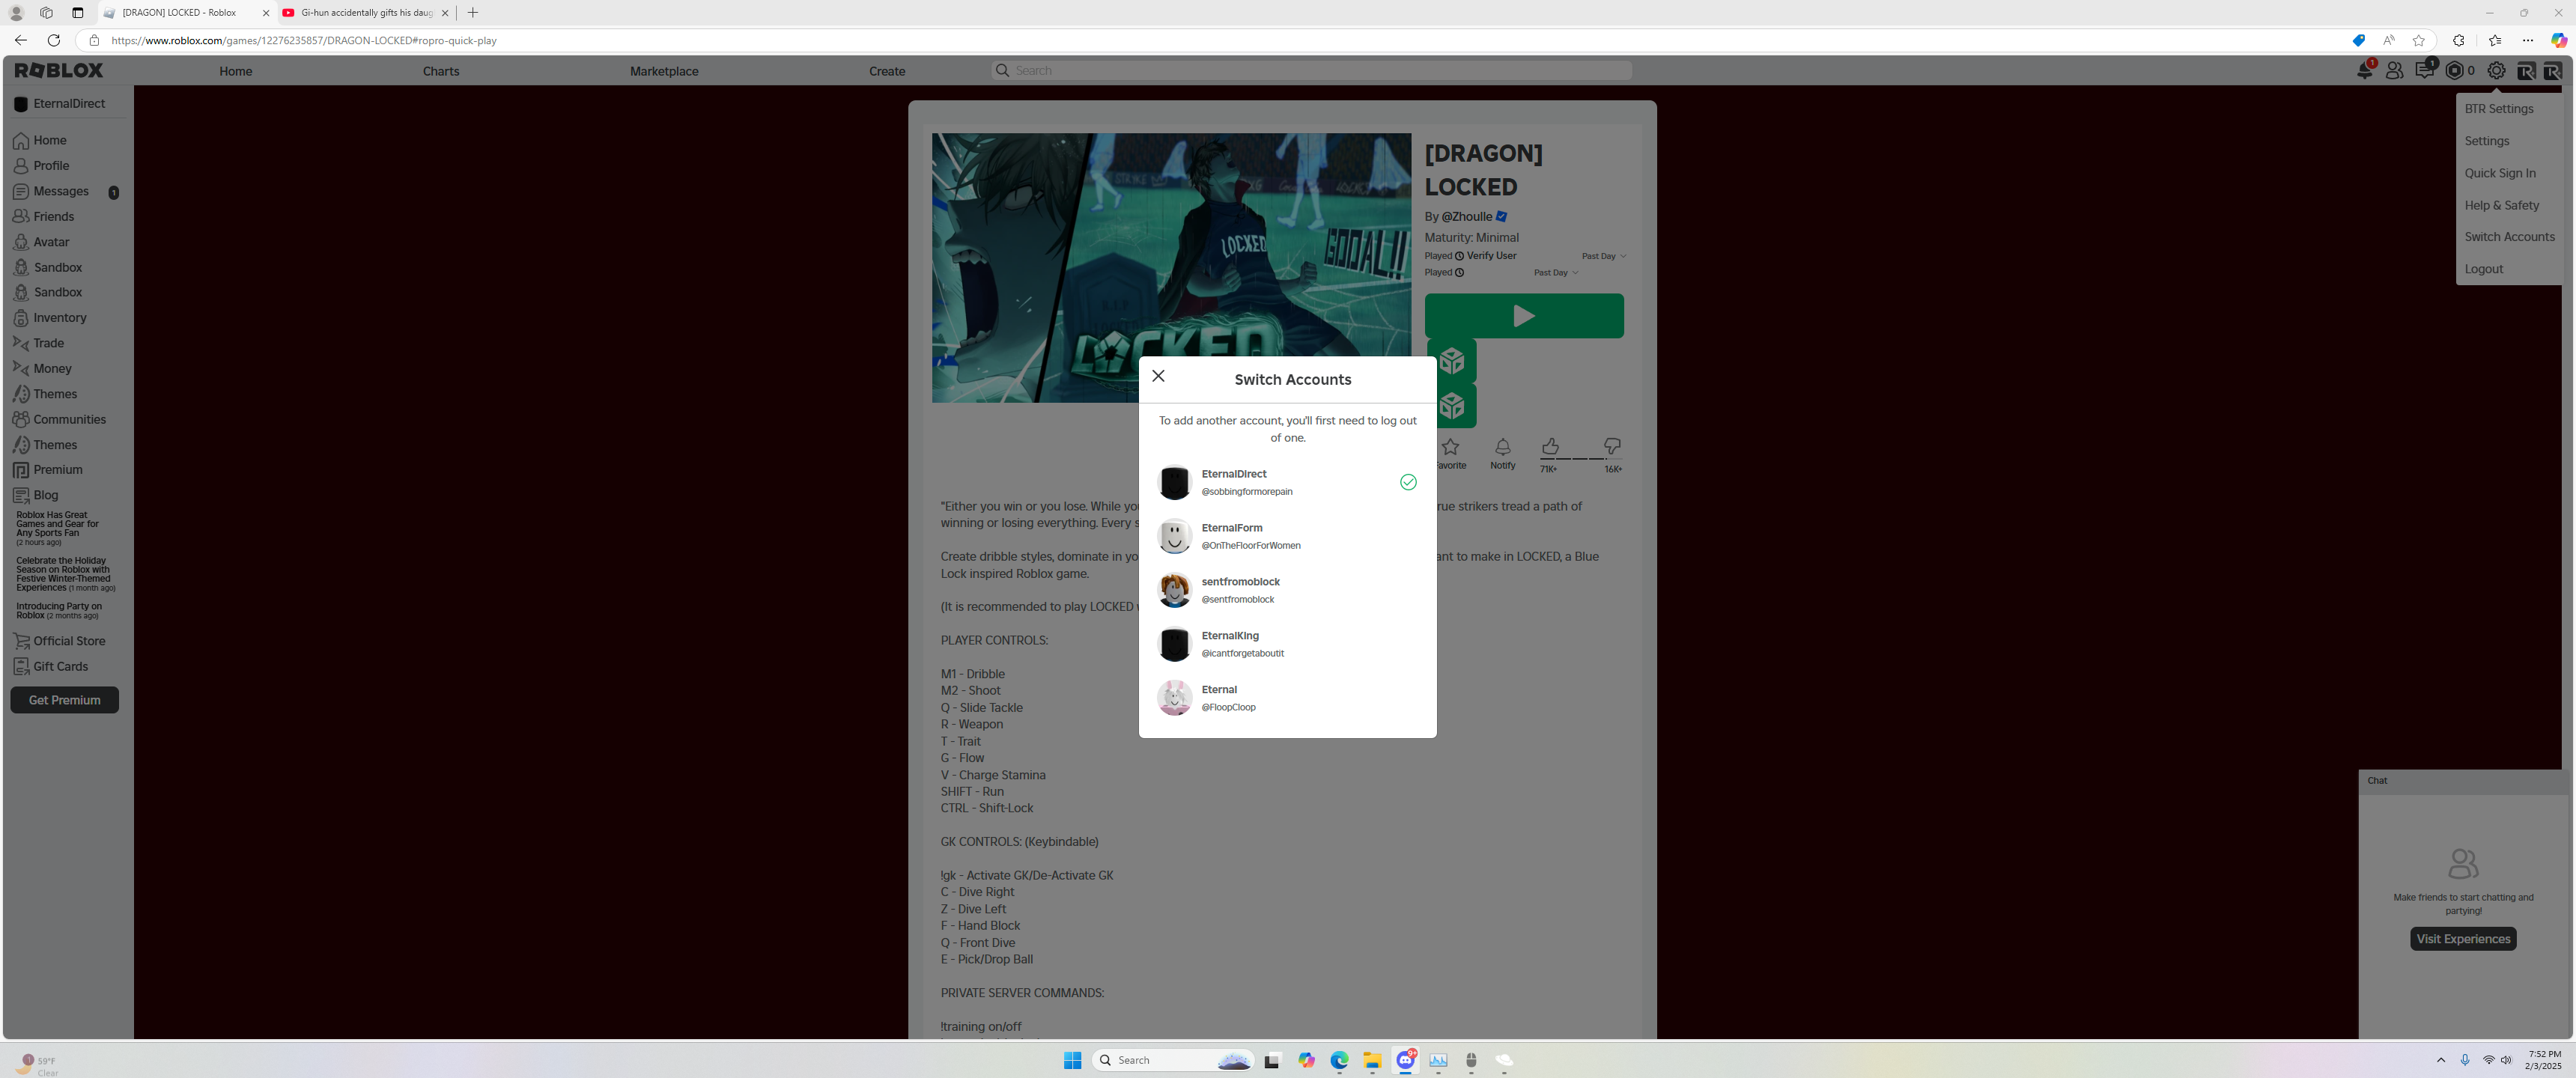Open the Roblox notifications bell in header

pyautogui.click(x=2364, y=70)
